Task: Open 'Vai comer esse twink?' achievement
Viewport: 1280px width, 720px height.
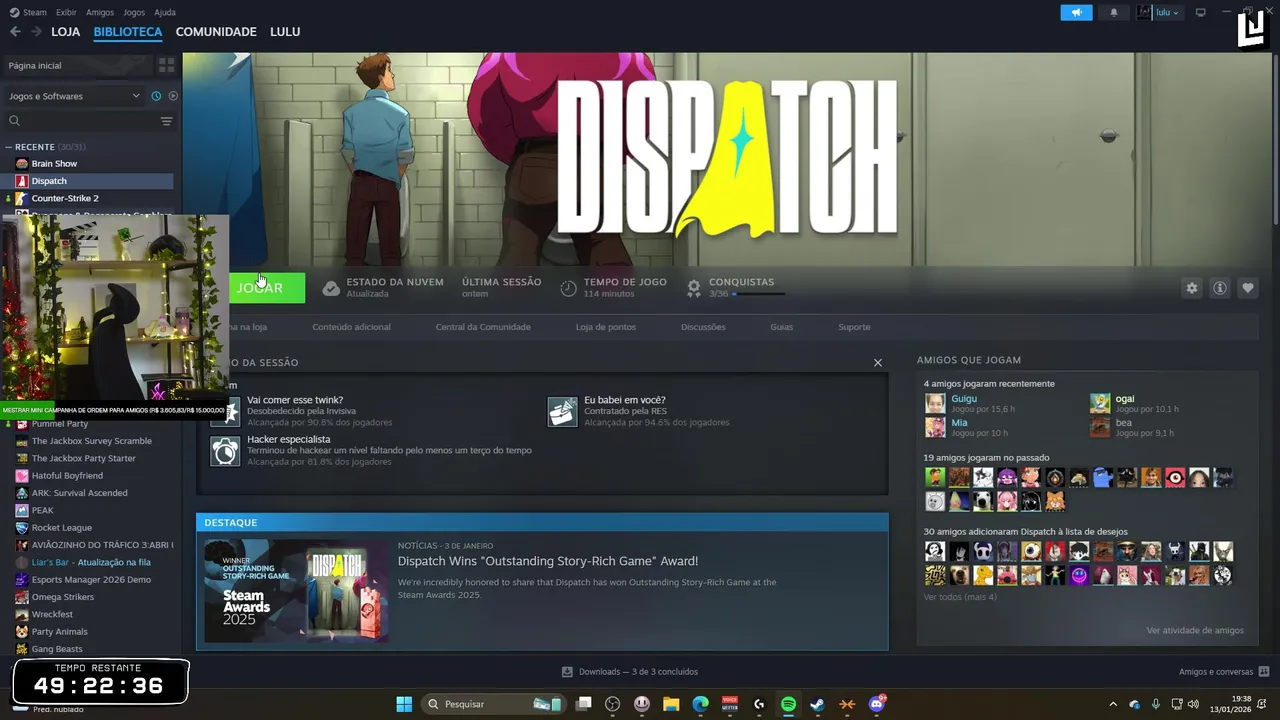Action: 295,400
